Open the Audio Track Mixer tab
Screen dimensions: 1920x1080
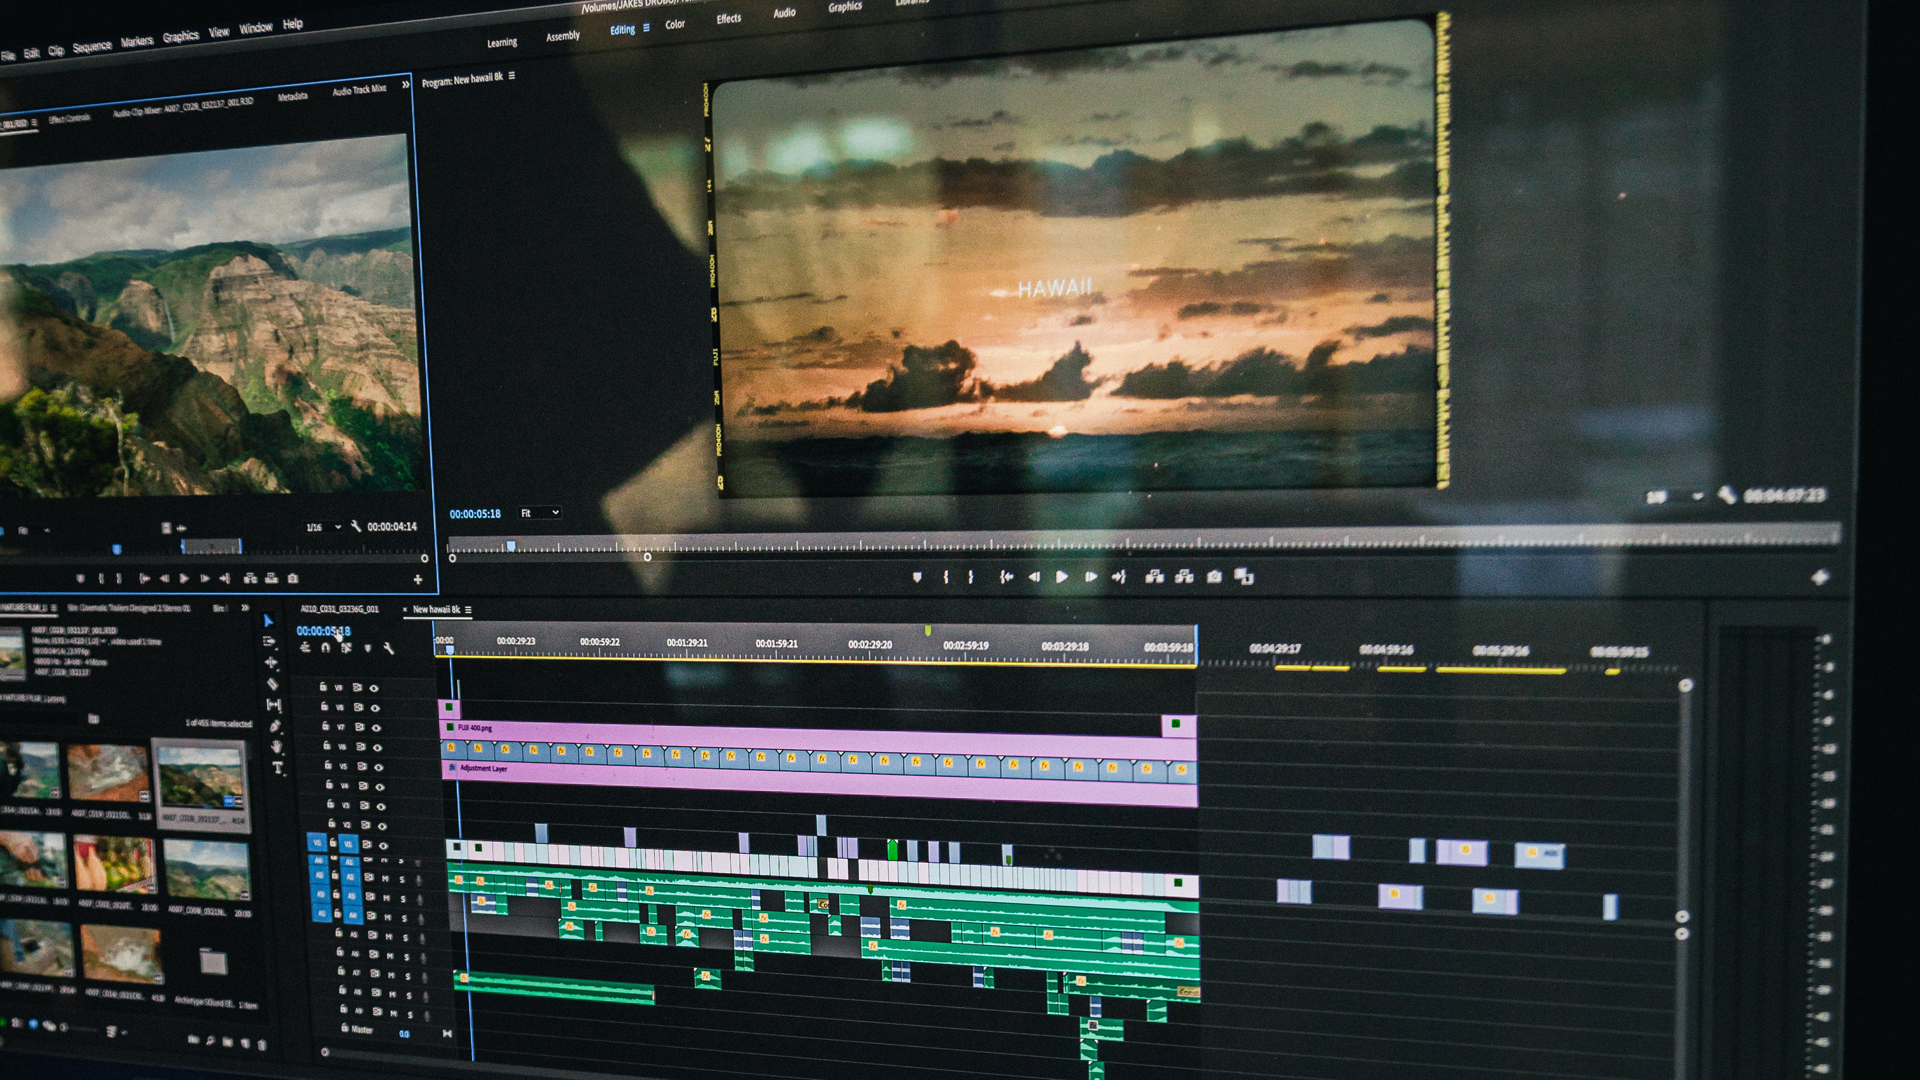point(359,90)
